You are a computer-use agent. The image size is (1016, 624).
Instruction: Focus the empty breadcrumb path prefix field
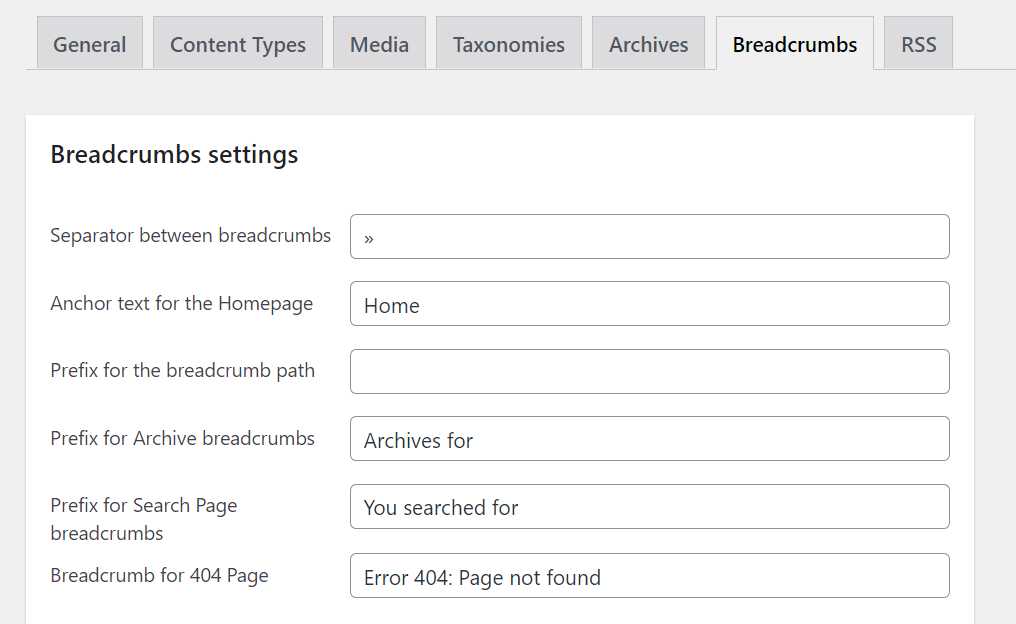coord(649,371)
